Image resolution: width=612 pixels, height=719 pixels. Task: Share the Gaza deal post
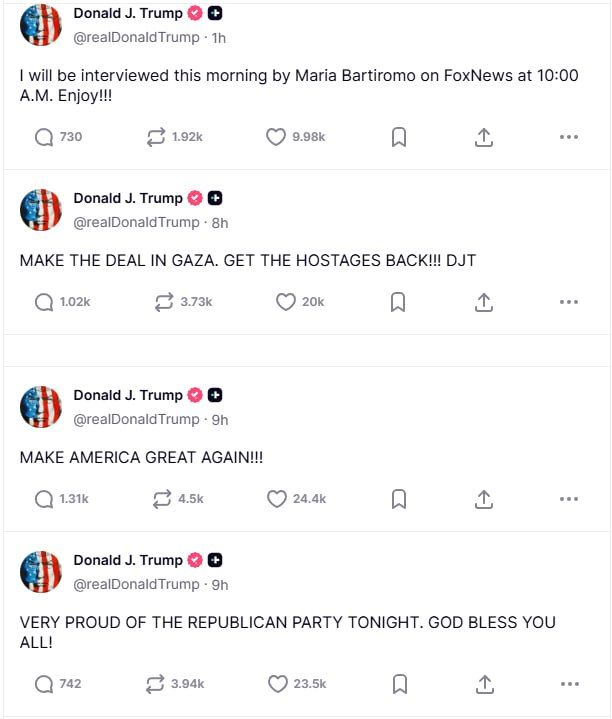click(x=484, y=302)
